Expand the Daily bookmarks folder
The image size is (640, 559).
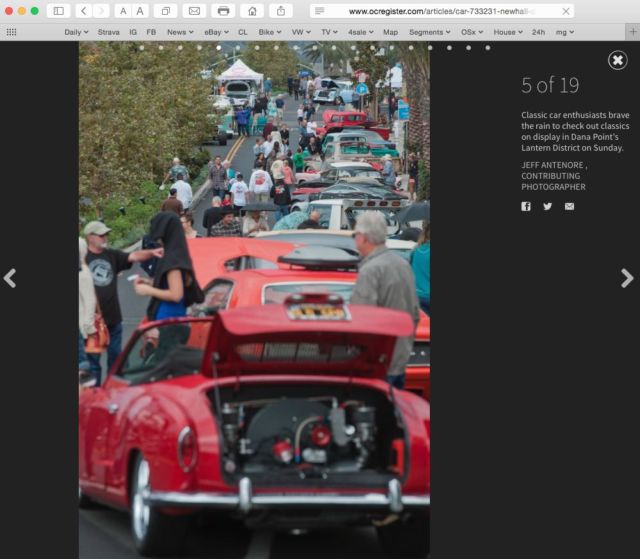77,32
